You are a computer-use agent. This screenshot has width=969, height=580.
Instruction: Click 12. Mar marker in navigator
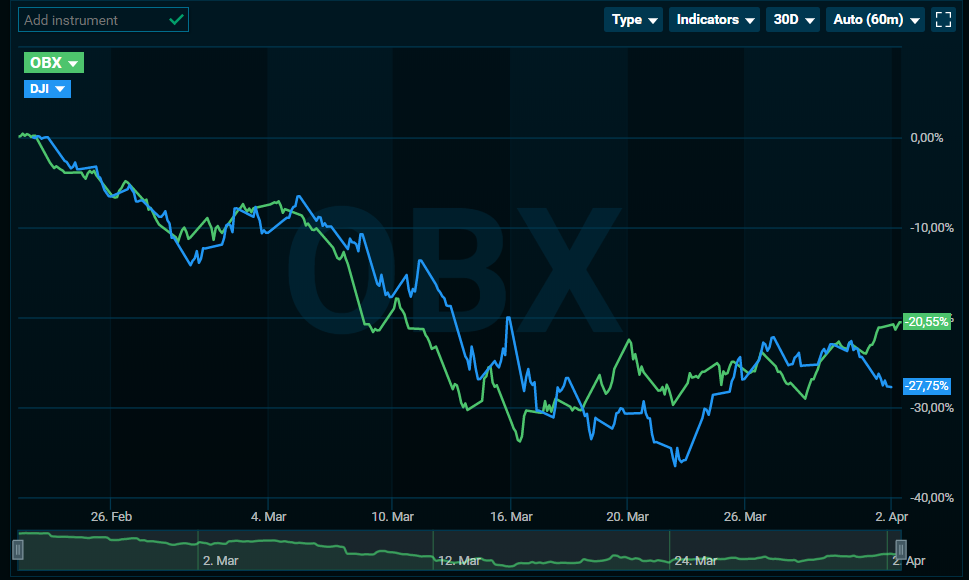(x=459, y=561)
